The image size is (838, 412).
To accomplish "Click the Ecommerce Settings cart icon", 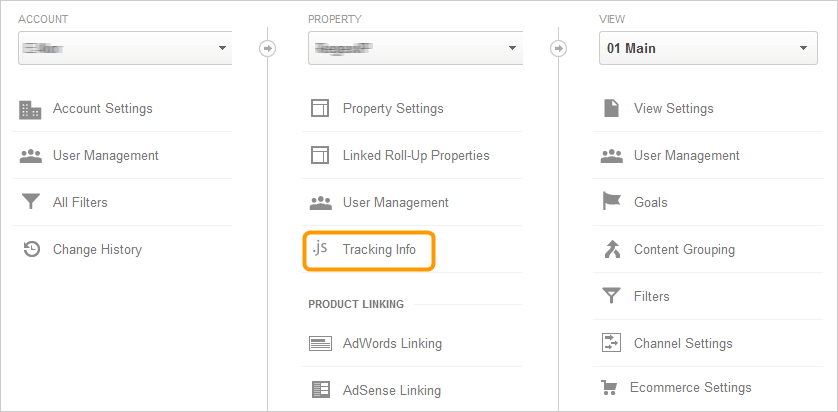I will pyautogui.click(x=609, y=387).
